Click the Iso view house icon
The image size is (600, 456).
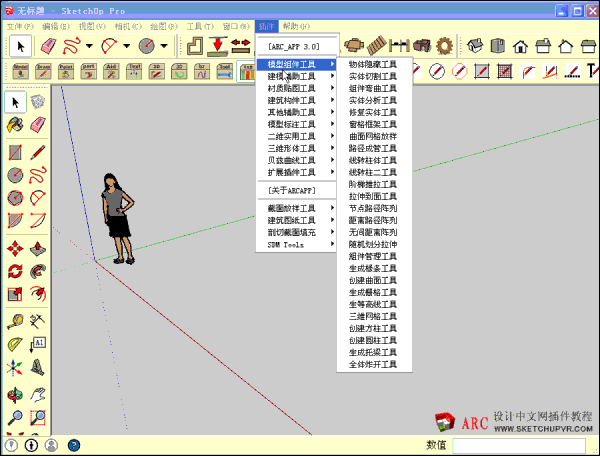[x=475, y=46]
